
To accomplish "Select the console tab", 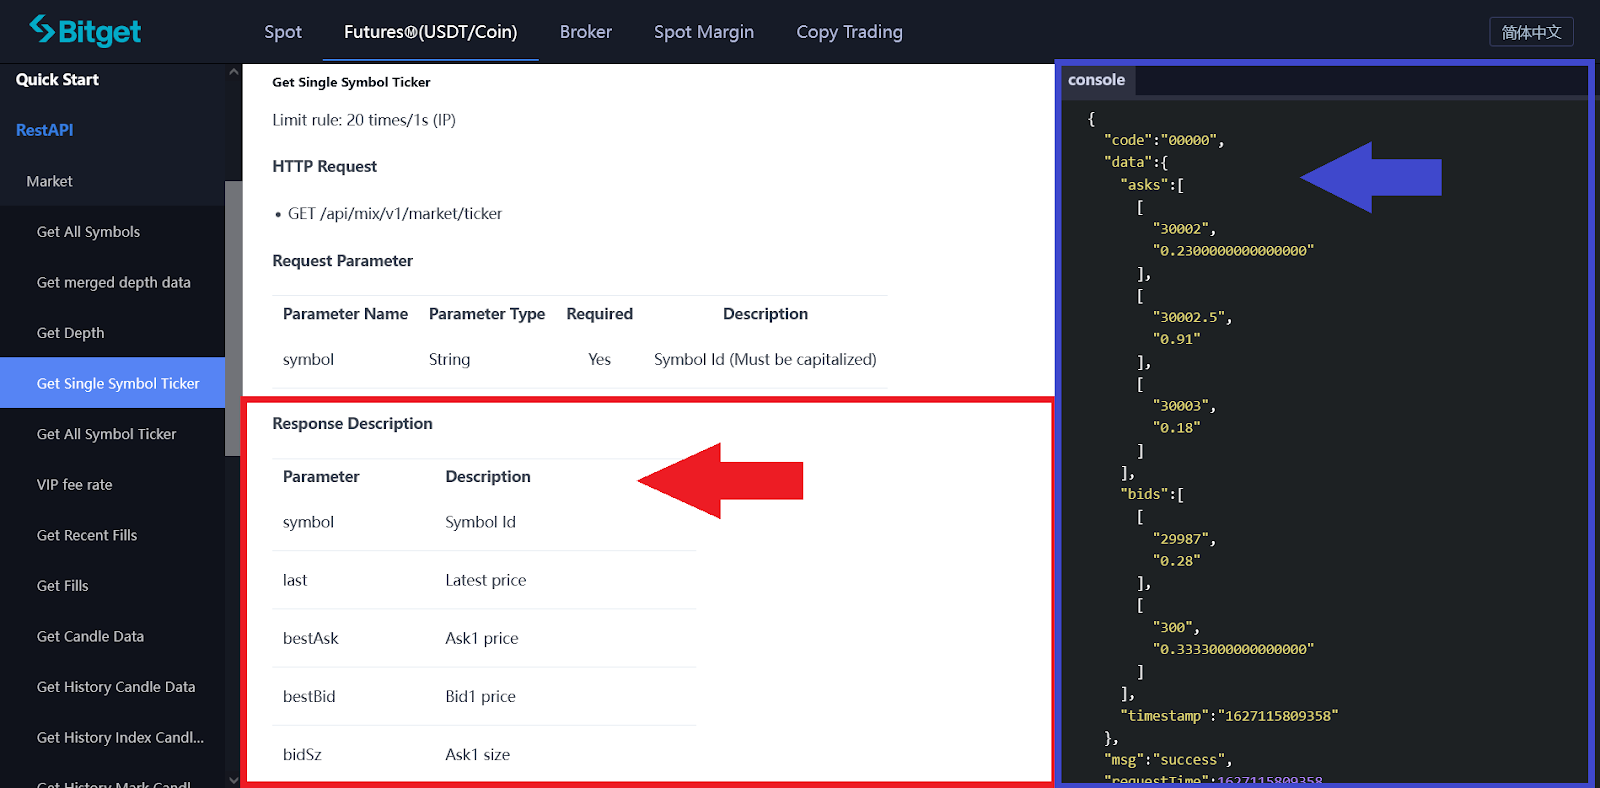I will 1096,80.
